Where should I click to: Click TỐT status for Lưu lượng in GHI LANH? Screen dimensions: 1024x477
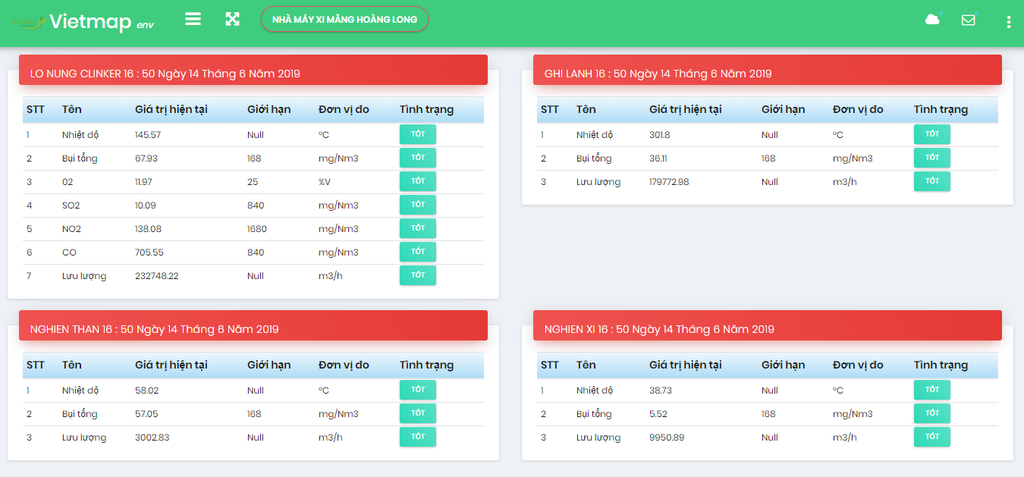tap(932, 181)
